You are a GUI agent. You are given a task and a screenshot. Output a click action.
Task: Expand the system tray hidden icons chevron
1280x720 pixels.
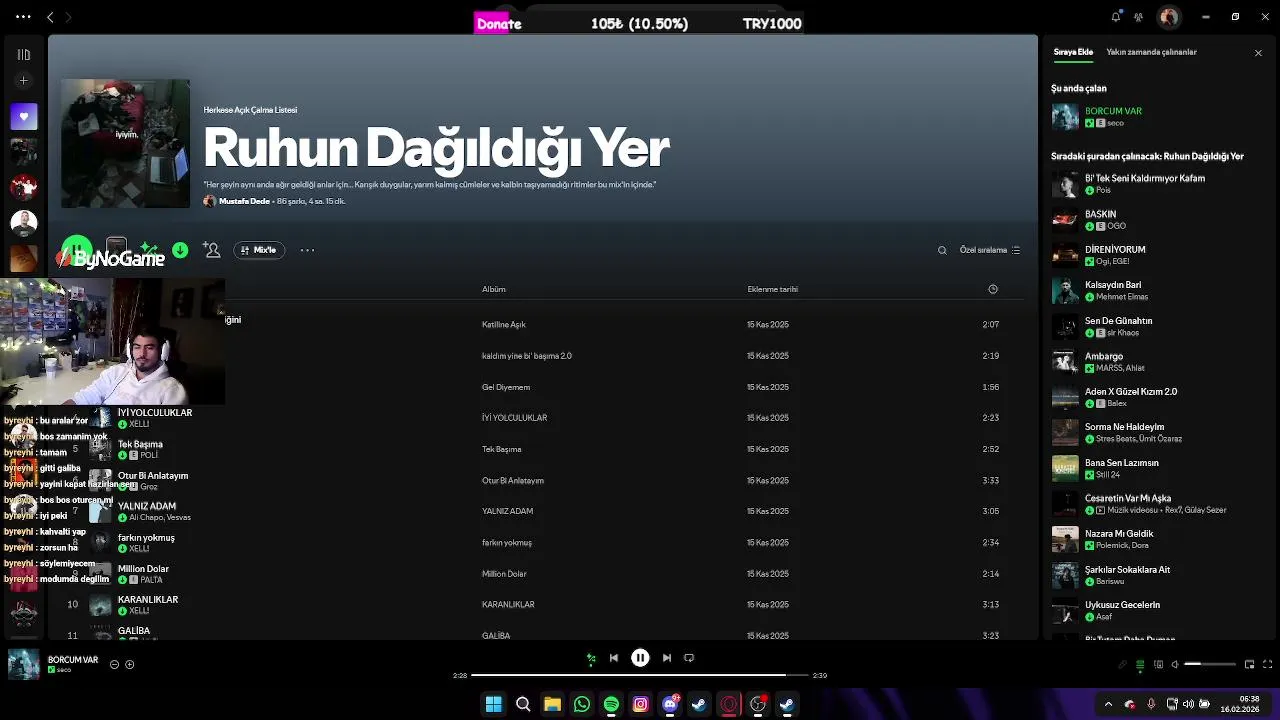pyautogui.click(x=1107, y=704)
